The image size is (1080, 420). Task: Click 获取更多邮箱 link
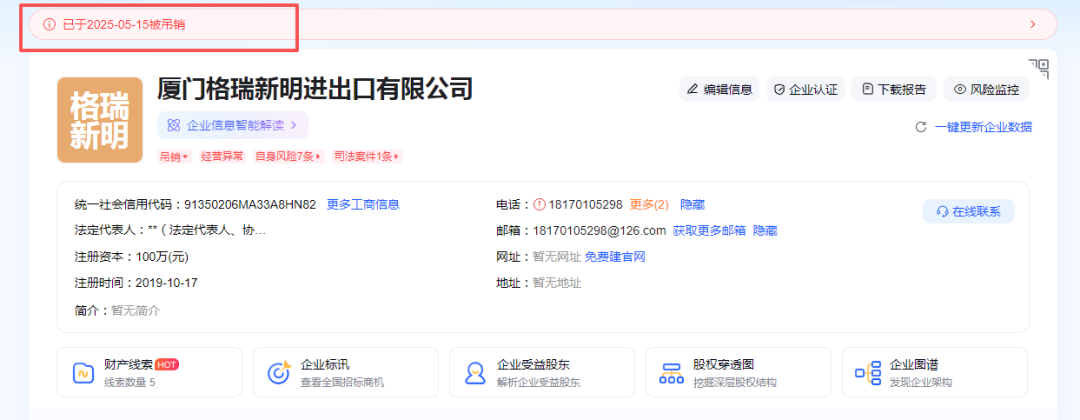point(709,231)
